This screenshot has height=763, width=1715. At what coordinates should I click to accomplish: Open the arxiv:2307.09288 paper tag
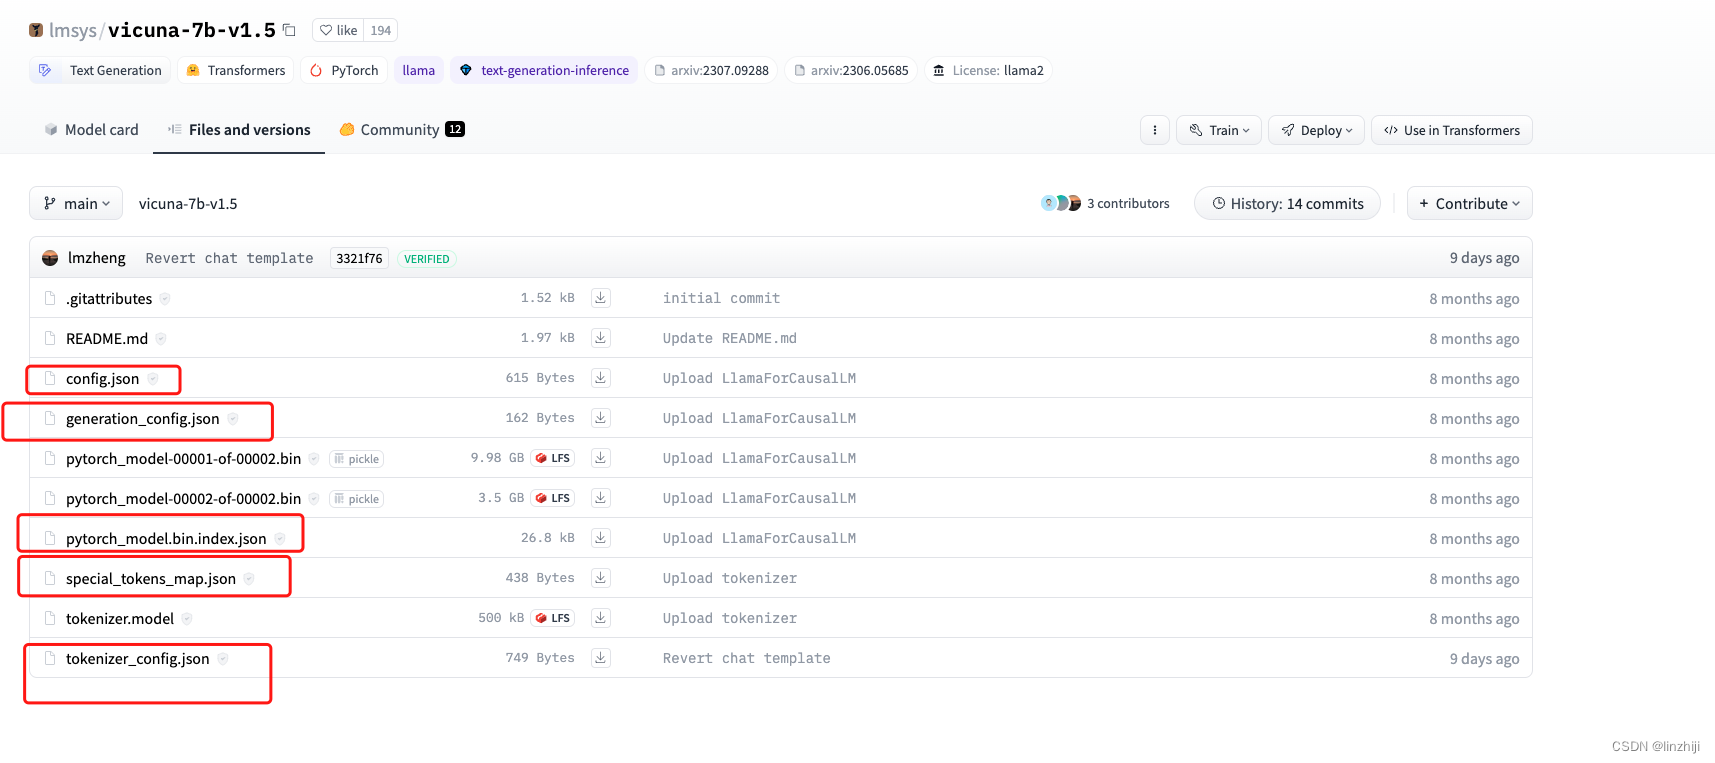pyautogui.click(x=711, y=70)
